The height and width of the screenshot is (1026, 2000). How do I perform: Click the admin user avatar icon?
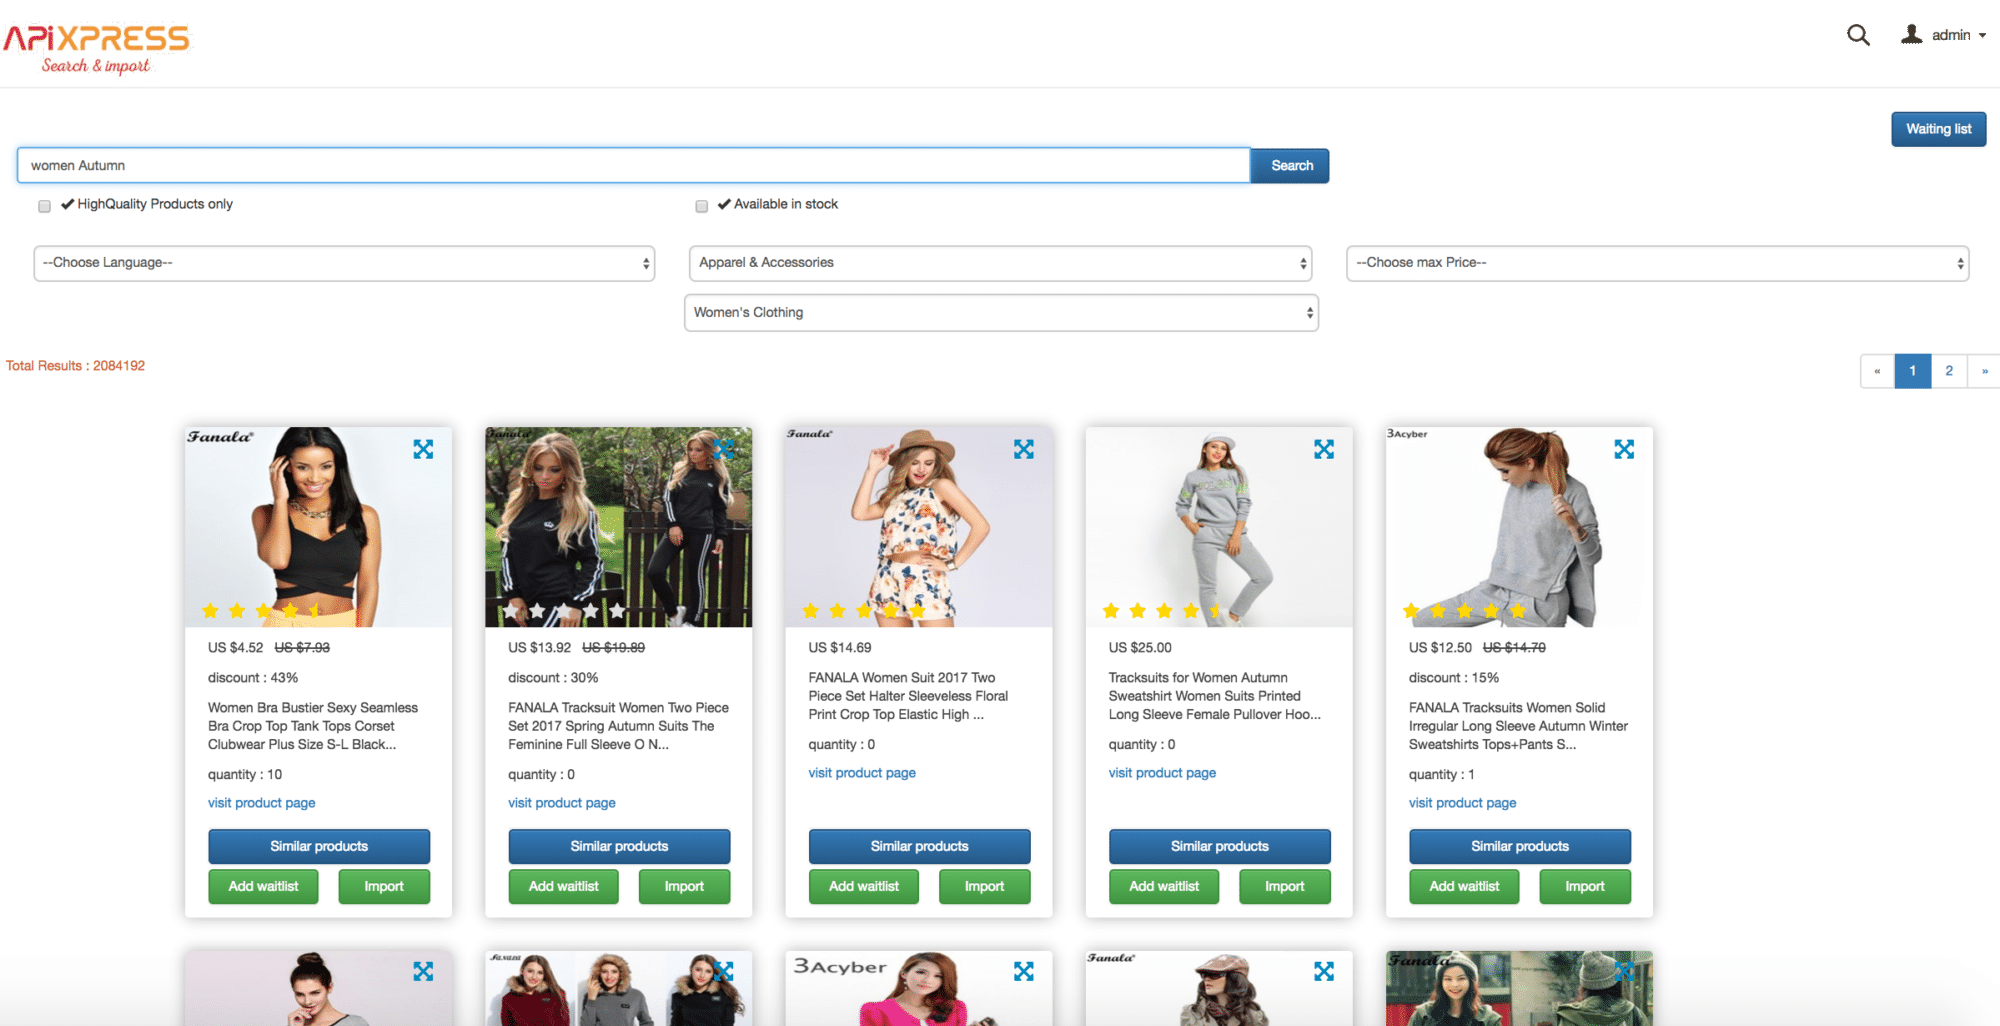[x=1911, y=35]
